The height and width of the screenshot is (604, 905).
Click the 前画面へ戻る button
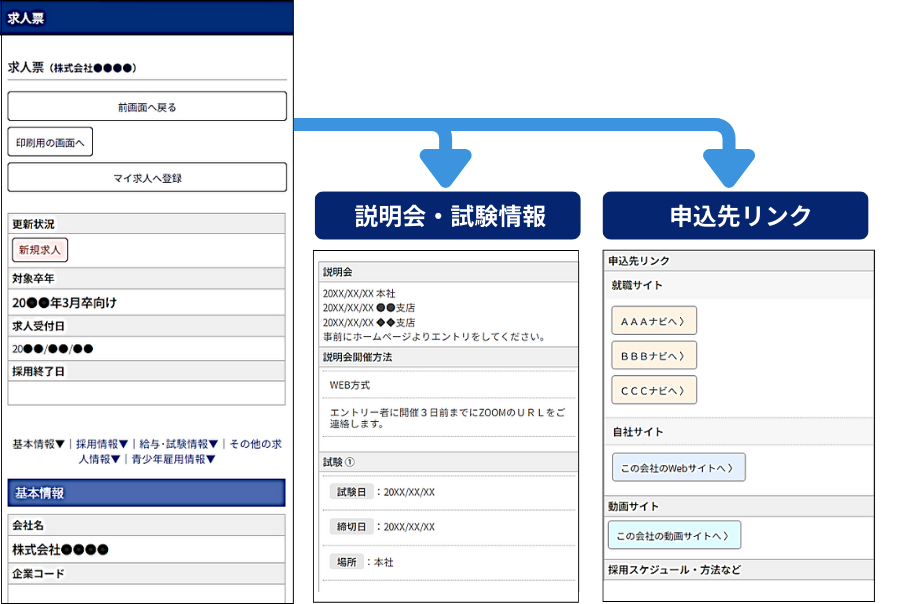pyautogui.click(x=147, y=107)
